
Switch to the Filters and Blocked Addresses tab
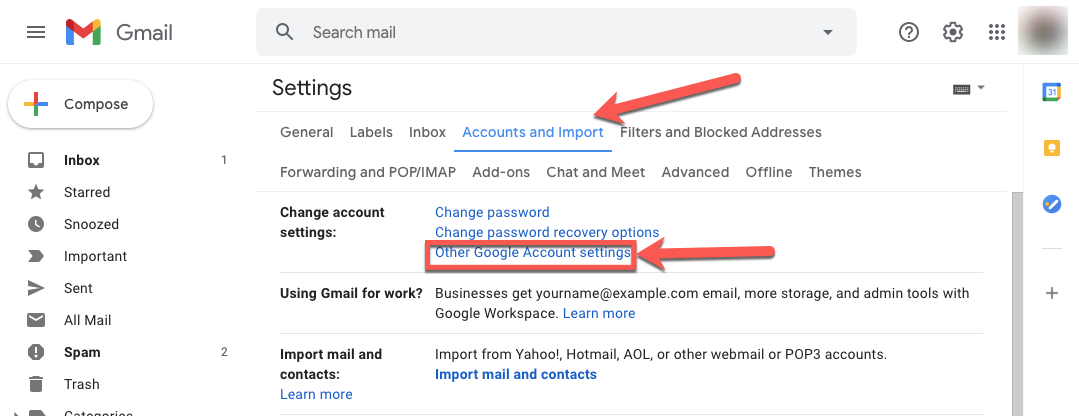tap(720, 132)
